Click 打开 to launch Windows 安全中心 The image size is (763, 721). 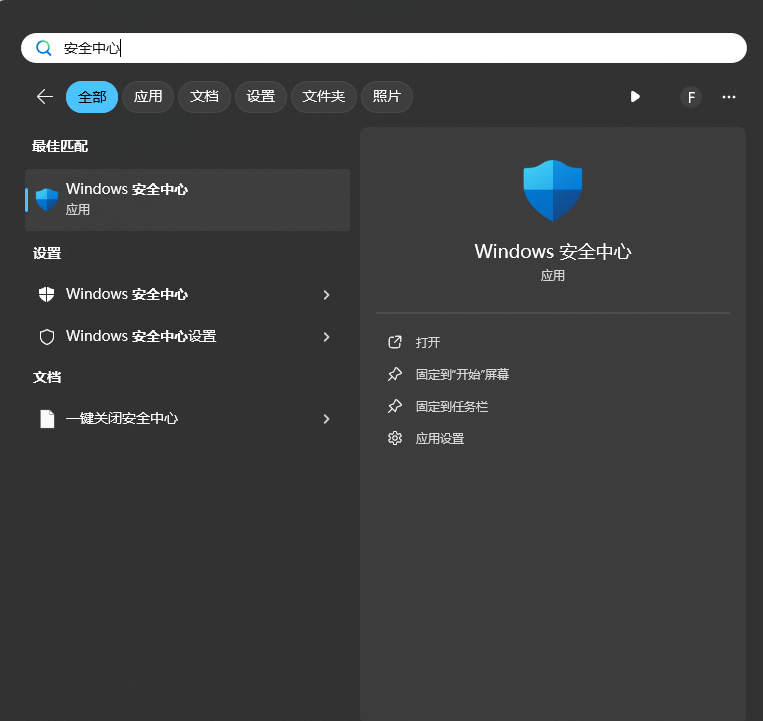click(428, 342)
